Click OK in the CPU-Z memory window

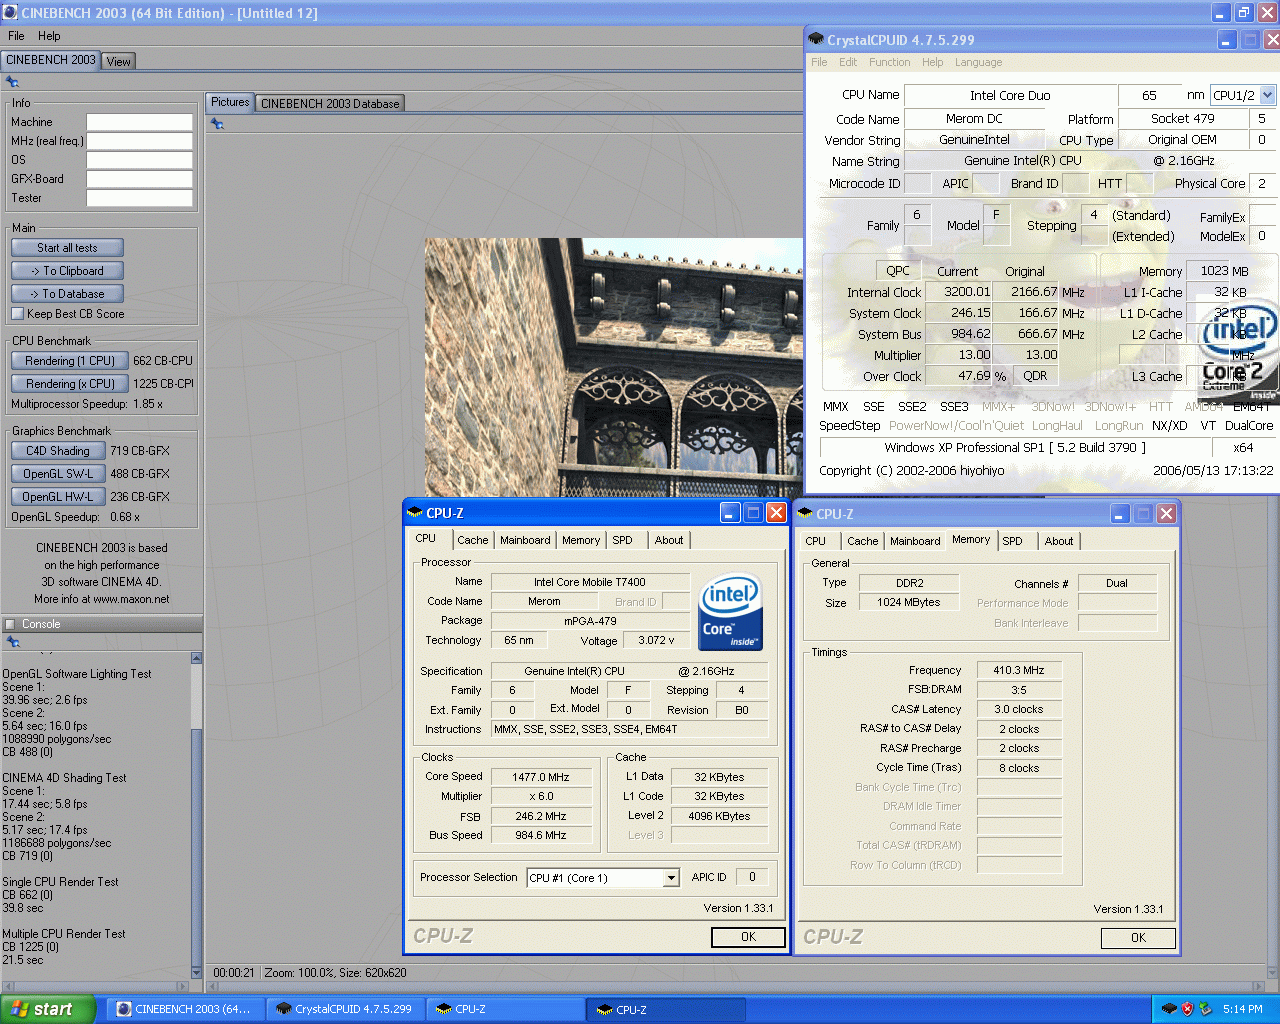click(x=1138, y=937)
